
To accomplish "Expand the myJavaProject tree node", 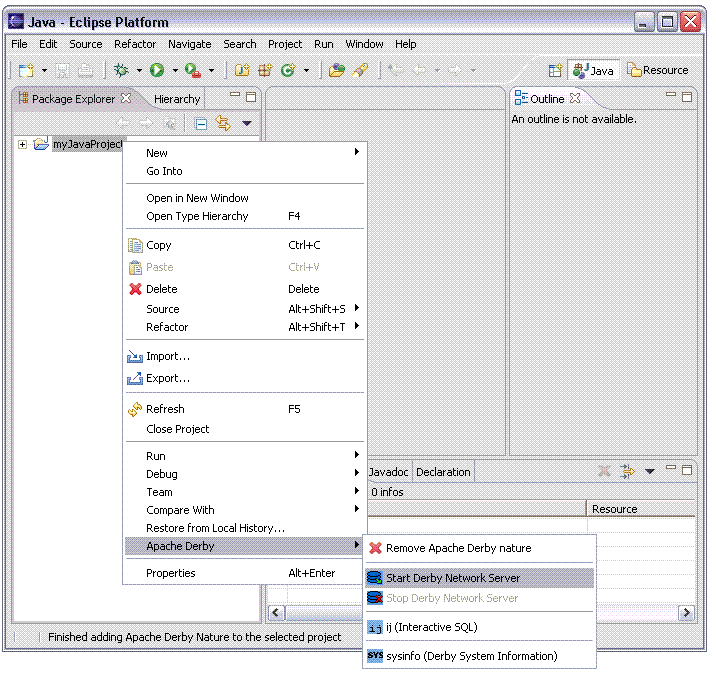I will pyautogui.click(x=22, y=144).
